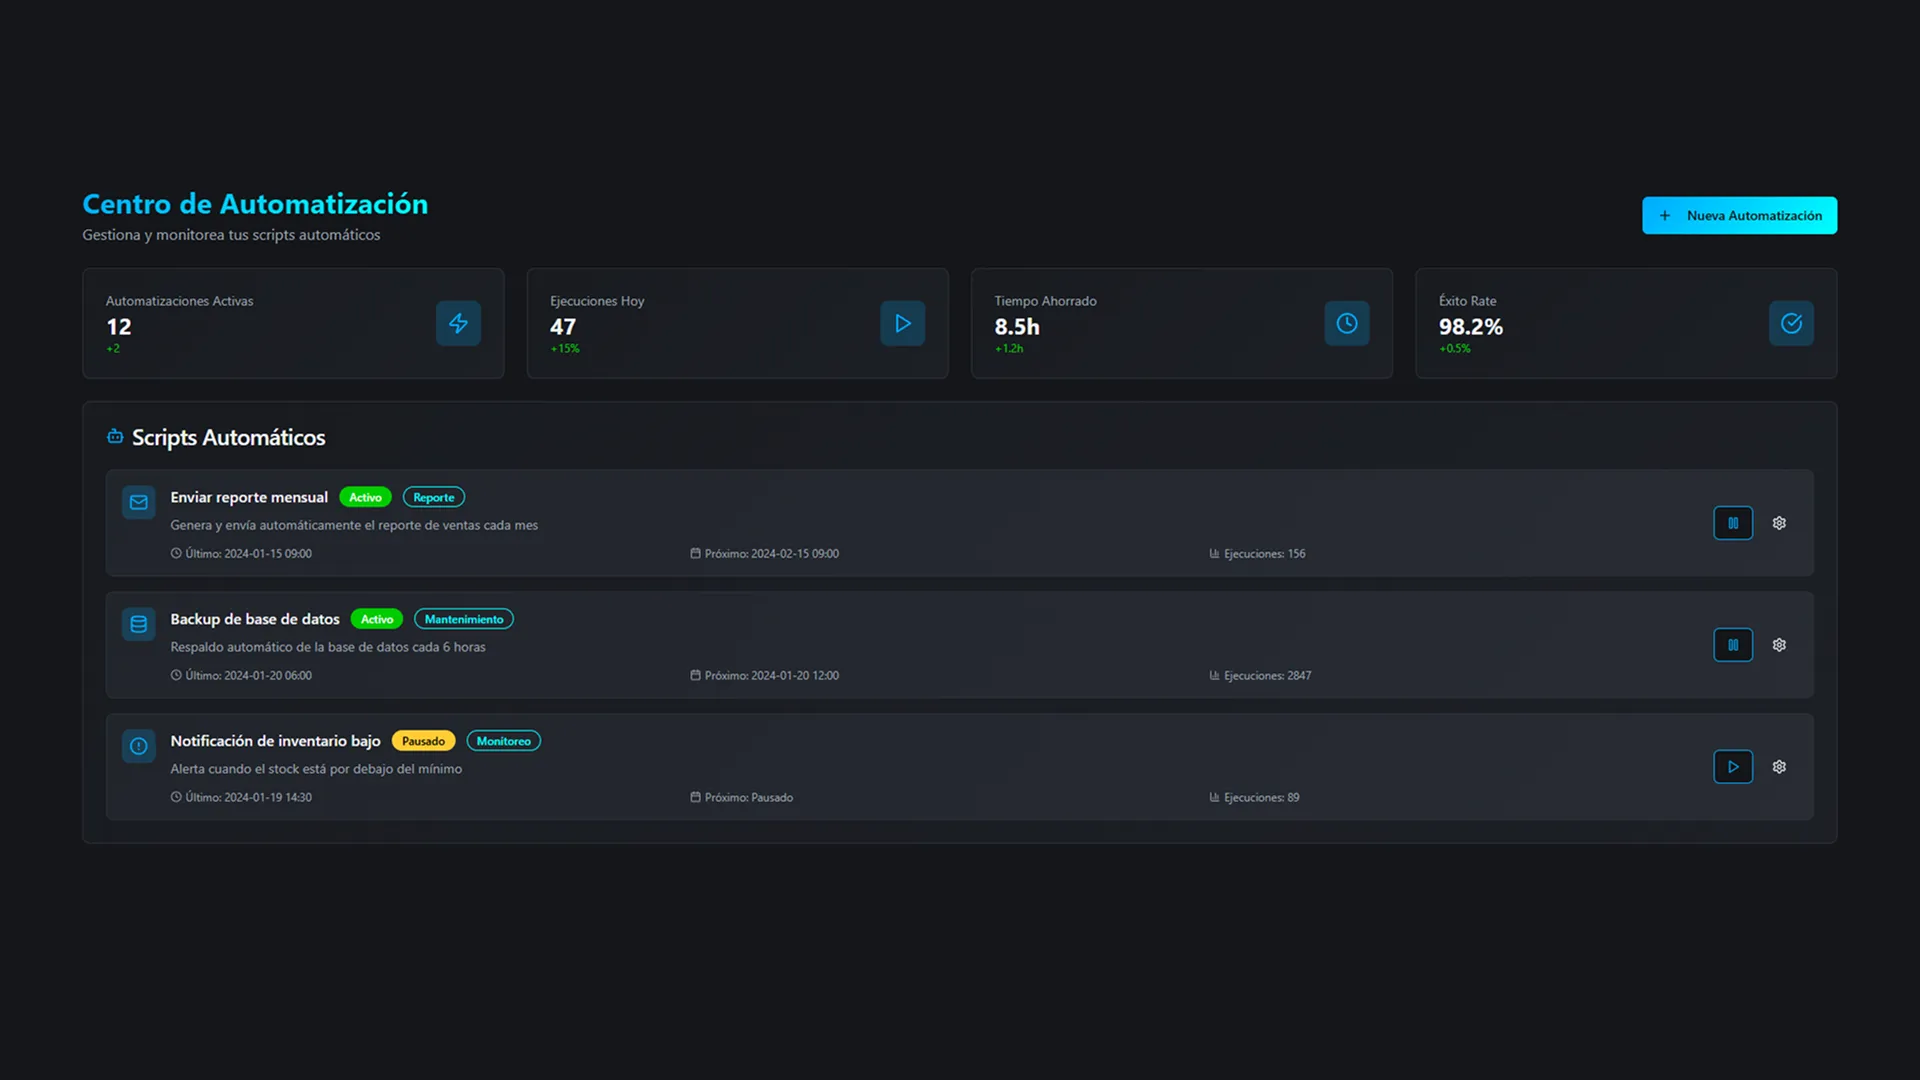Click the checkmark icon in Éxito Rate card

click(x=1790, y=323)
